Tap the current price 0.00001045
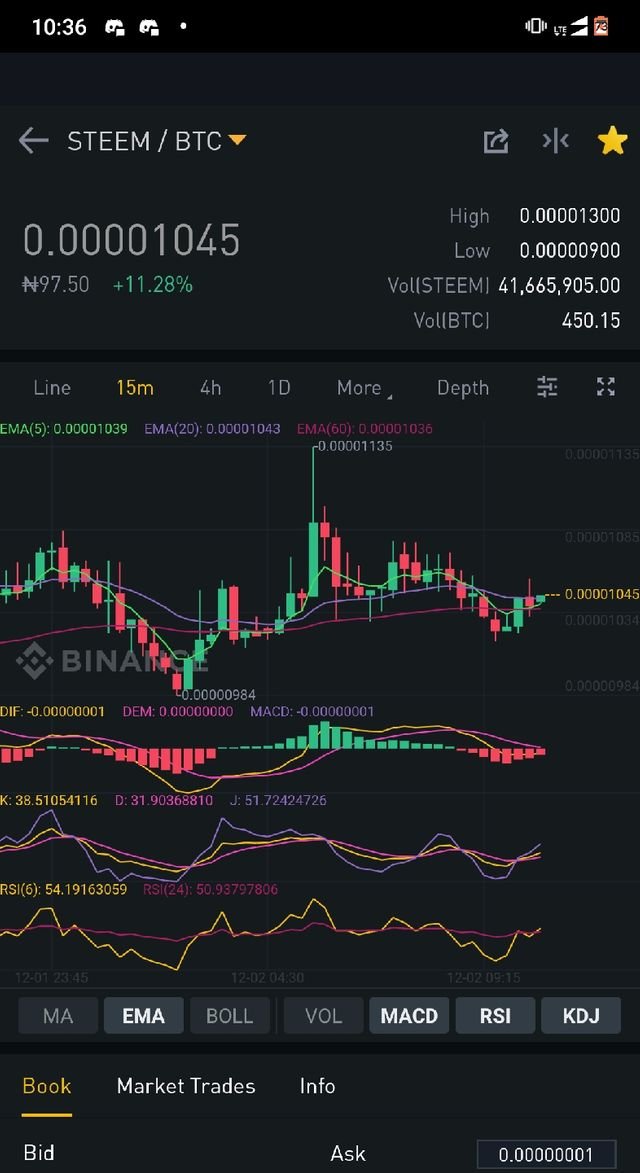The width and height of the screenshot is (640, 1173). (132, 240)
